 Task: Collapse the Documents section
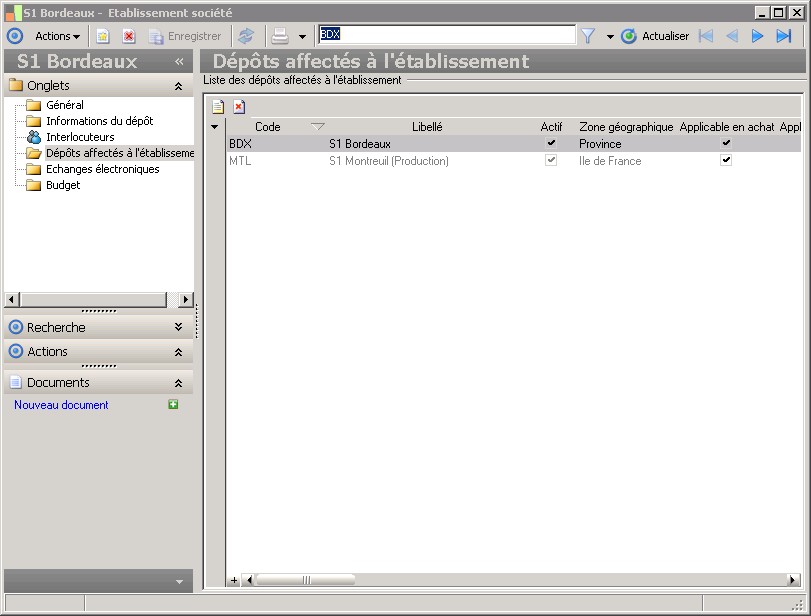(178, 383)
